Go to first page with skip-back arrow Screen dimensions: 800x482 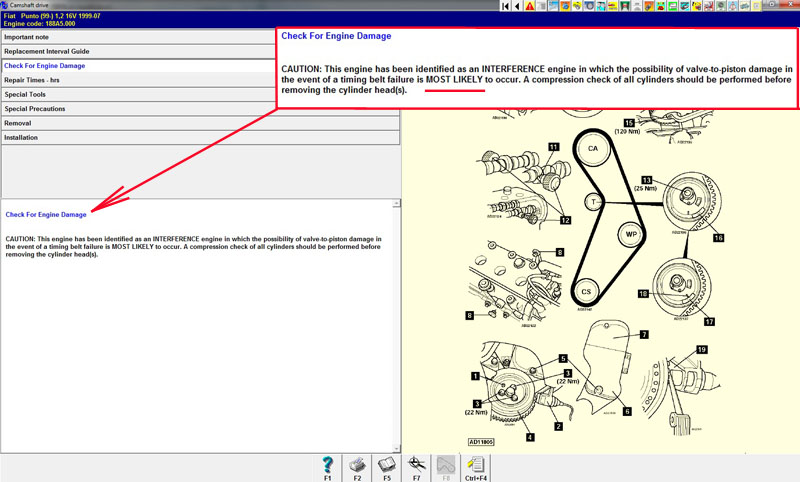505,7
